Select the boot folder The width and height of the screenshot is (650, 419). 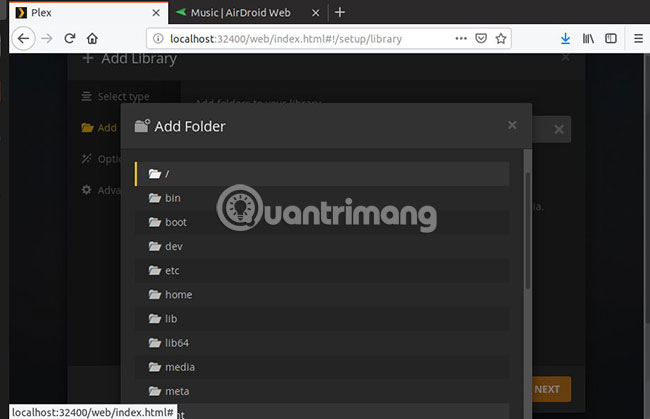(x=322, y=222)
